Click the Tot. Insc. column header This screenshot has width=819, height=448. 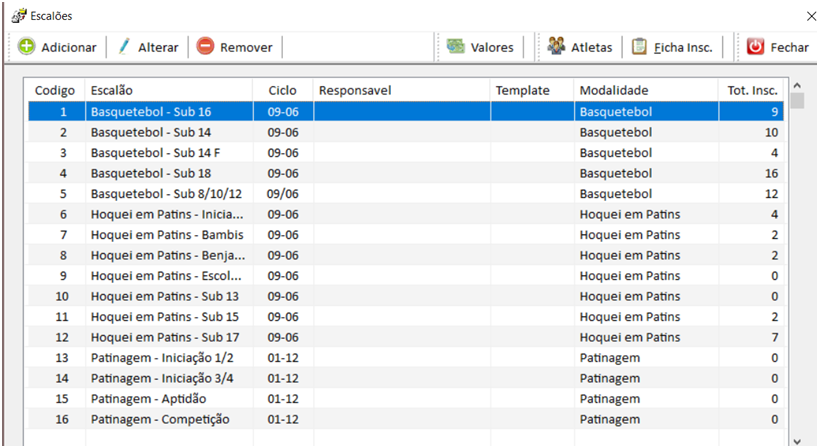click(751, 90)
